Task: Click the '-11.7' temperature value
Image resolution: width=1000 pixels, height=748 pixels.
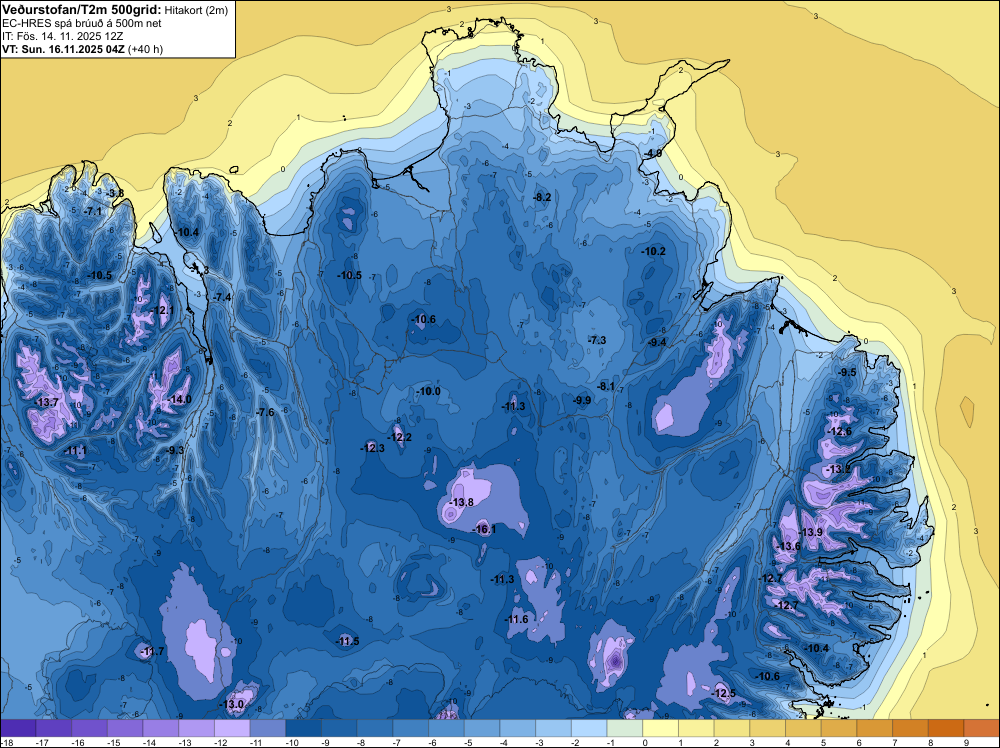Action: click(x=152, y=652)
